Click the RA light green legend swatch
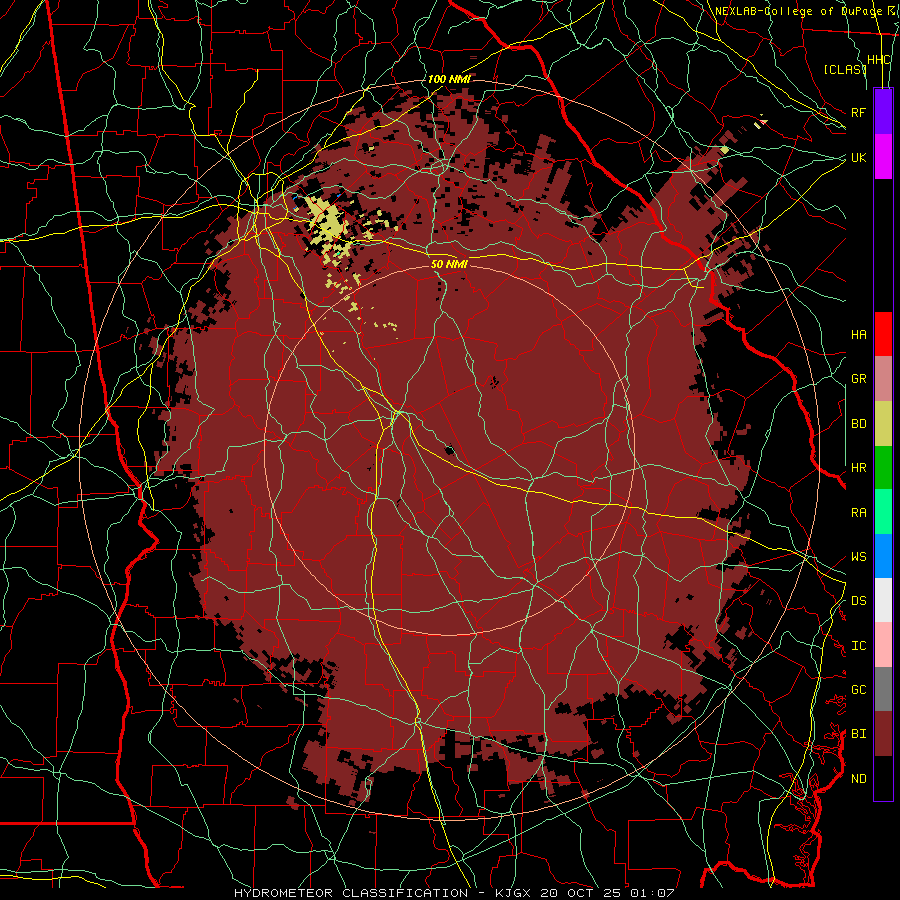This screenshot has height=900, width=900. (x=883, y=512)
